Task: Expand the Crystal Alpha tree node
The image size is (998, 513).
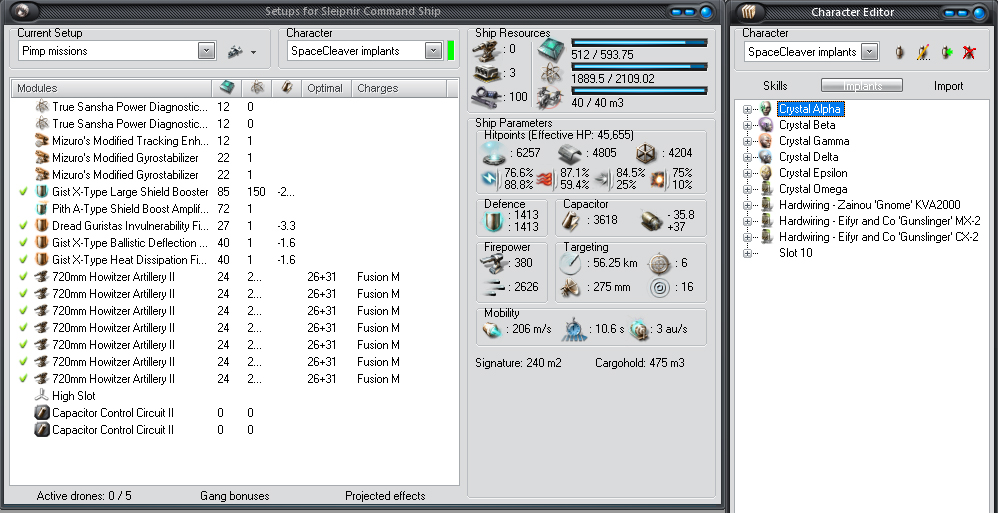Action: coord(747,109)
